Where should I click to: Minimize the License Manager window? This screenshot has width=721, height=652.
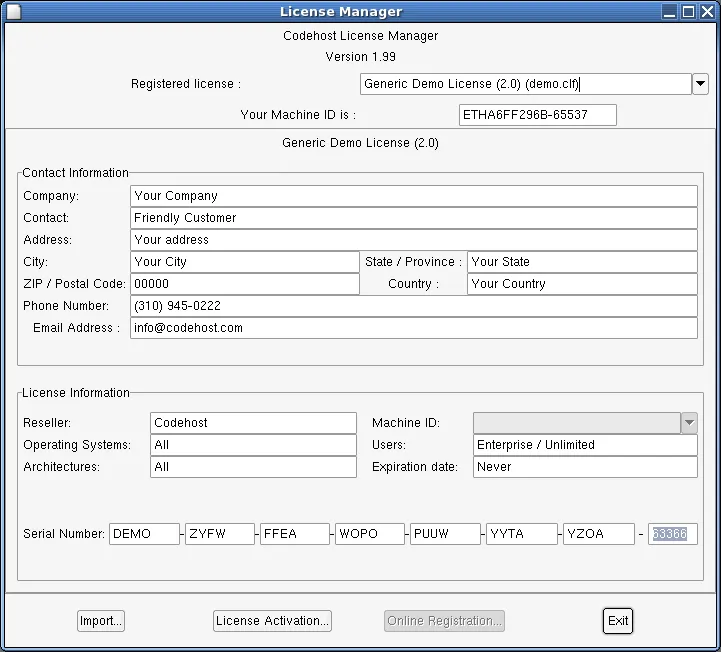pos(669,11)
